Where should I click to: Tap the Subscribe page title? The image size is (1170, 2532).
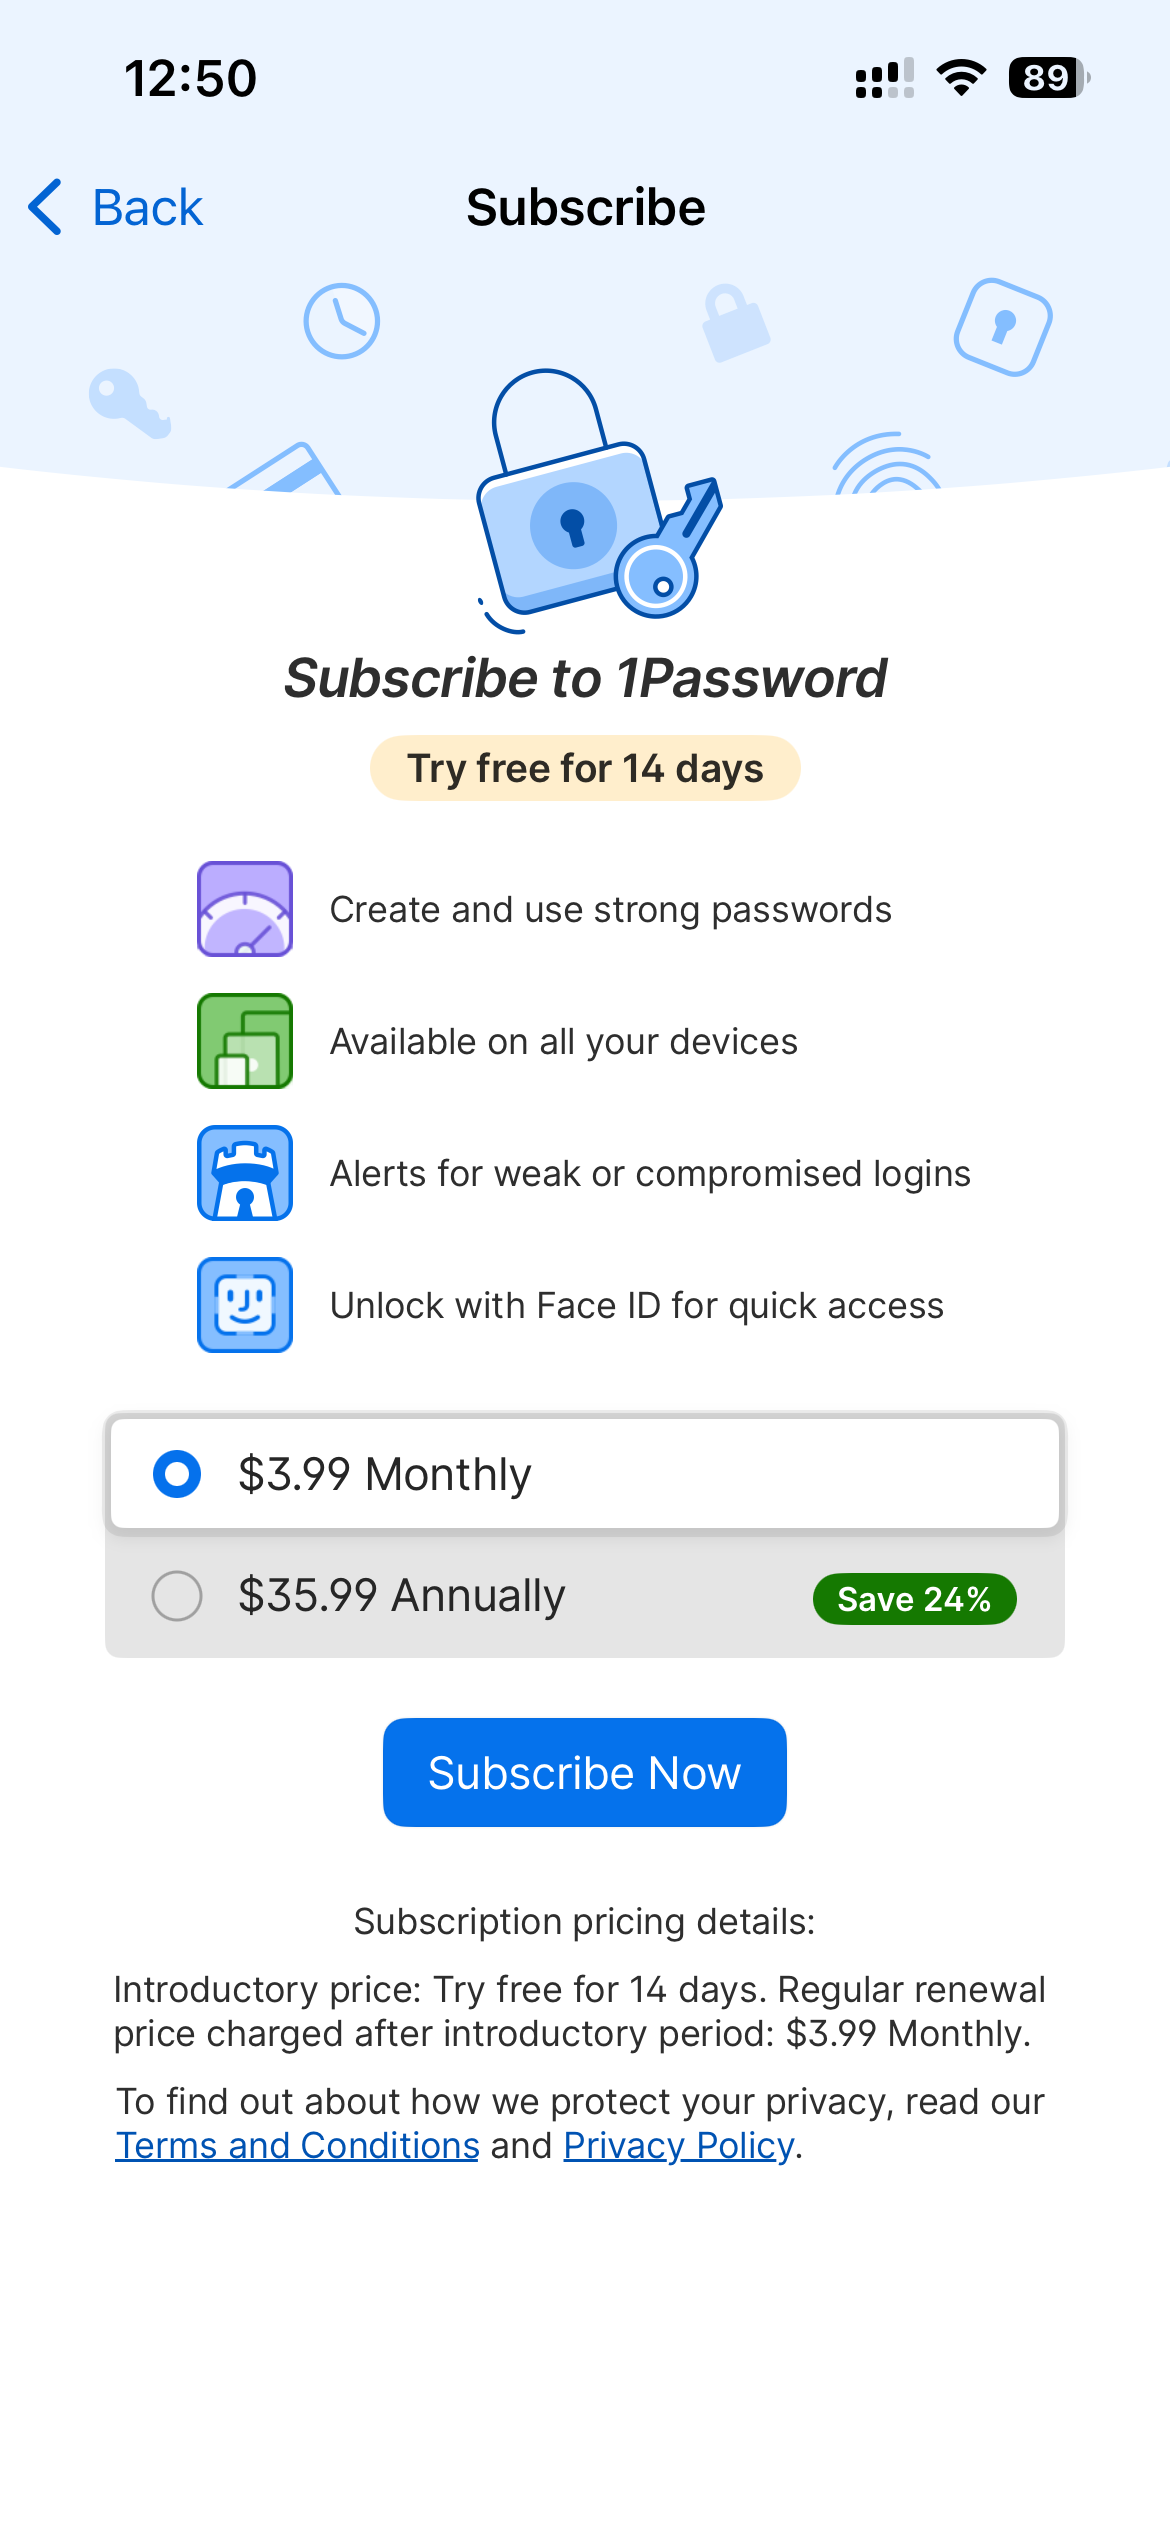pyautogui.click(x=586, y=207)
